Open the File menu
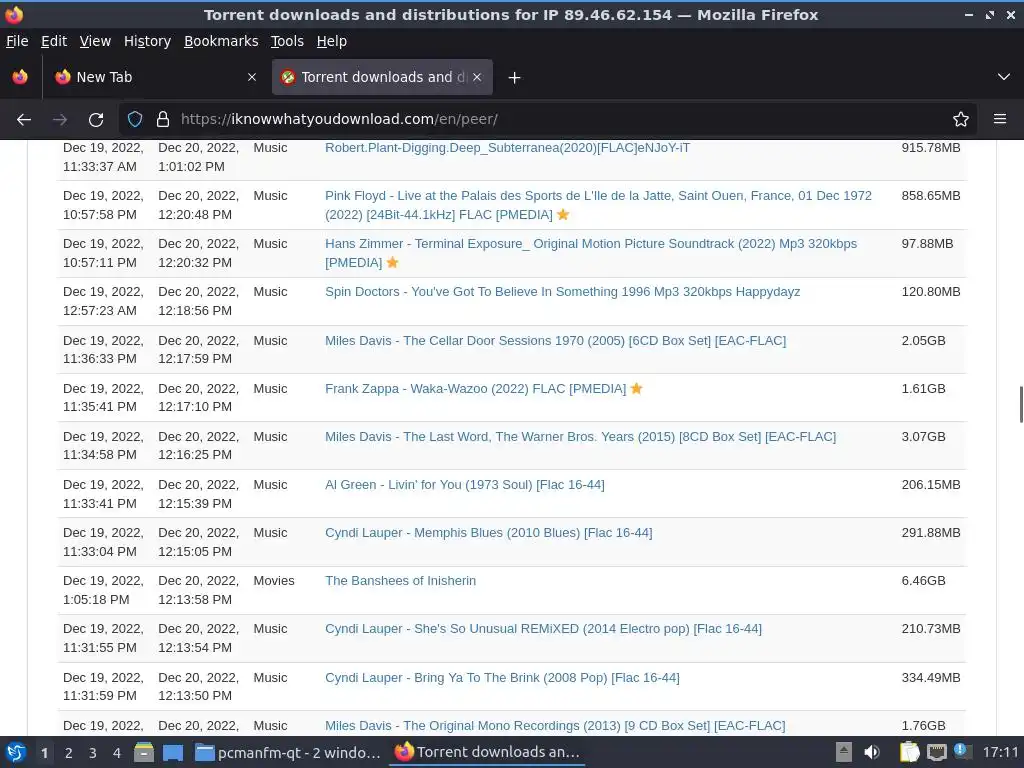This screenshot has width=1024, height=768. (x=17, y=41)
